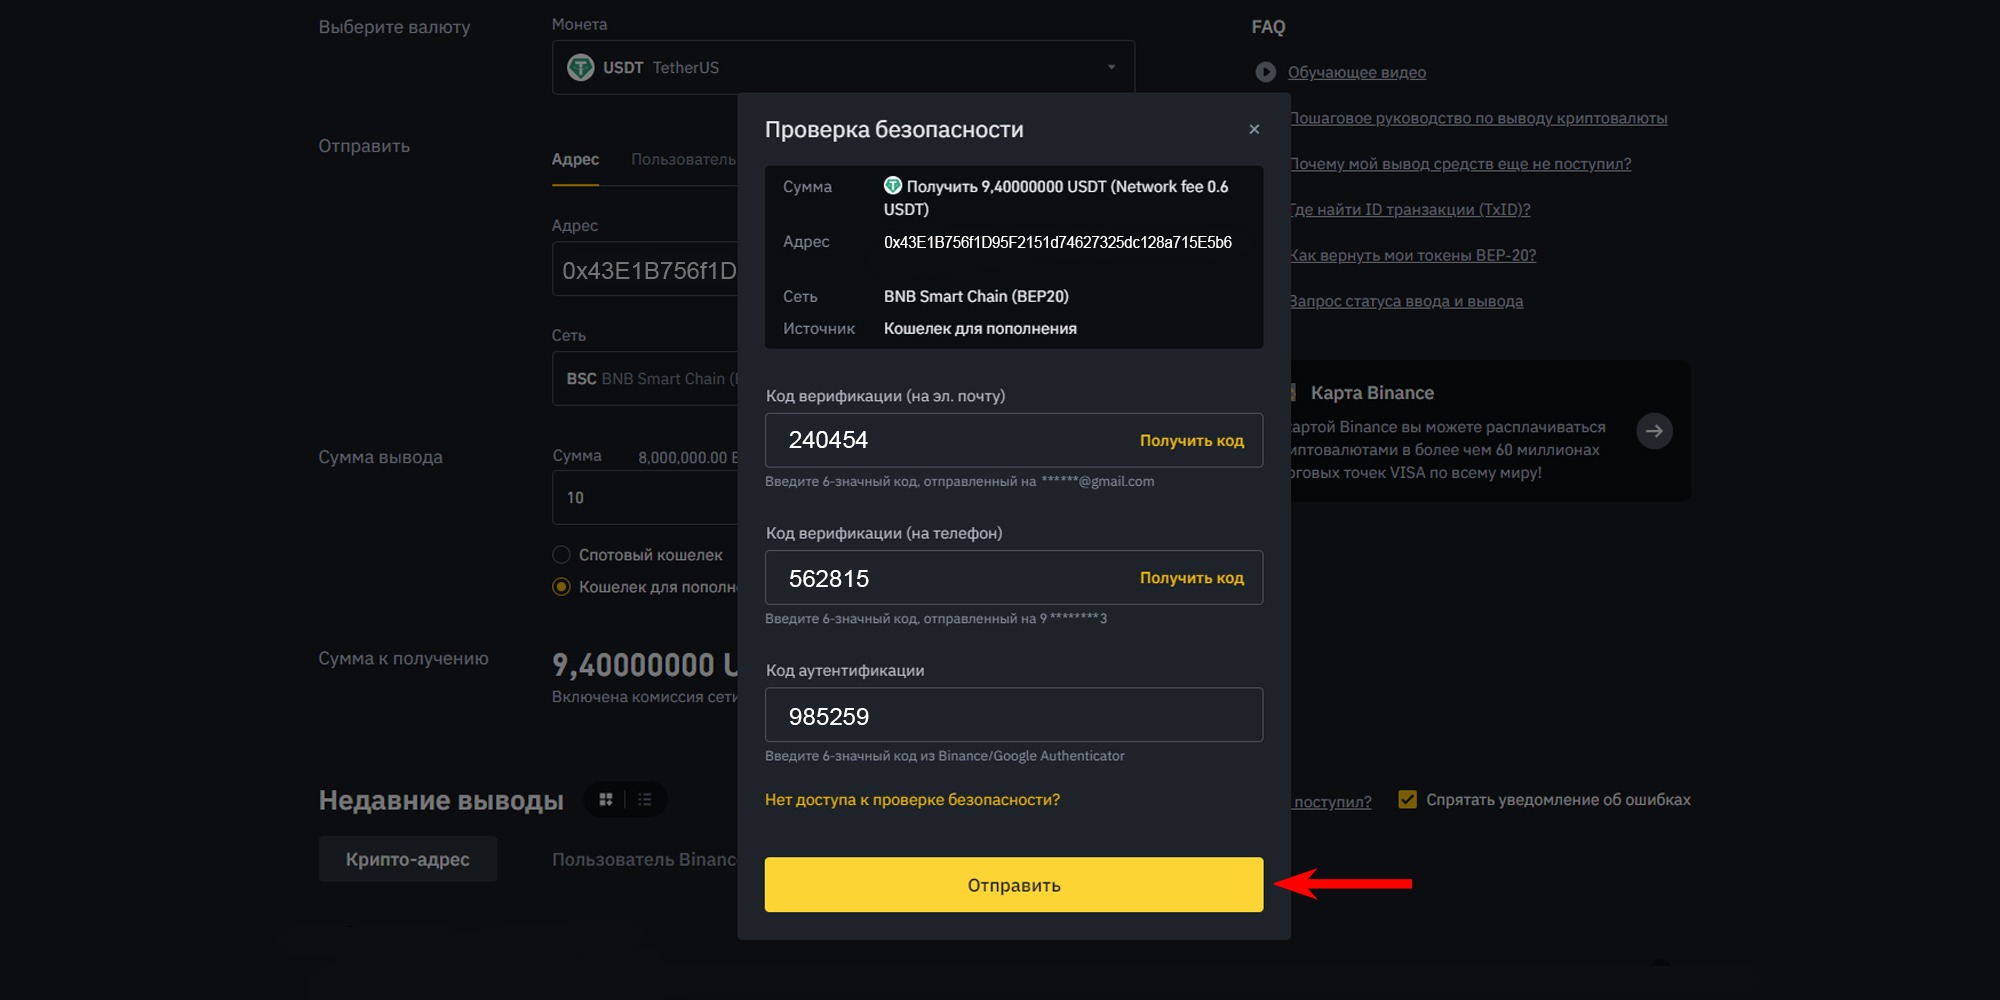This screenshot has width=2000, height=1000.
Task: Click the withdrawal amount field showing 10
Action: [645, 497]
